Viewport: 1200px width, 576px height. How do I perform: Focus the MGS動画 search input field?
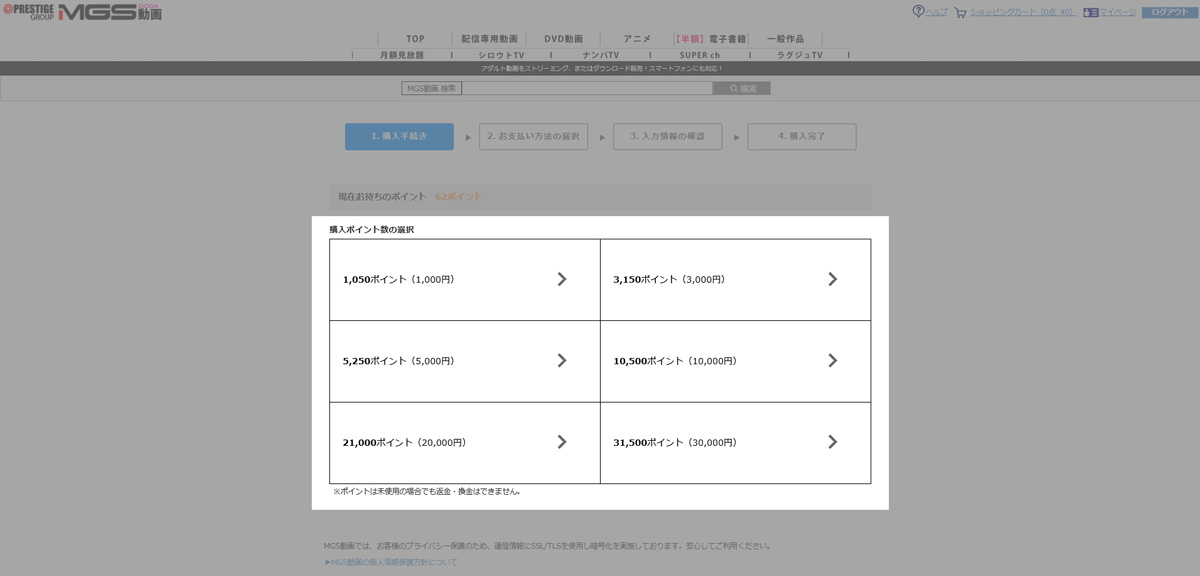587,88
